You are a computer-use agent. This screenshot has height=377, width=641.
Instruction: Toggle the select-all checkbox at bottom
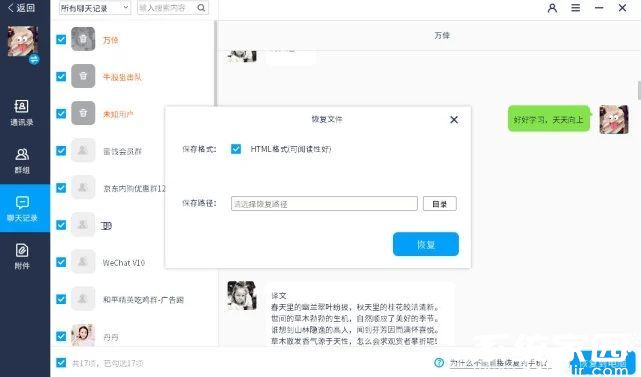pyautogui.click(x=61, y=363)
